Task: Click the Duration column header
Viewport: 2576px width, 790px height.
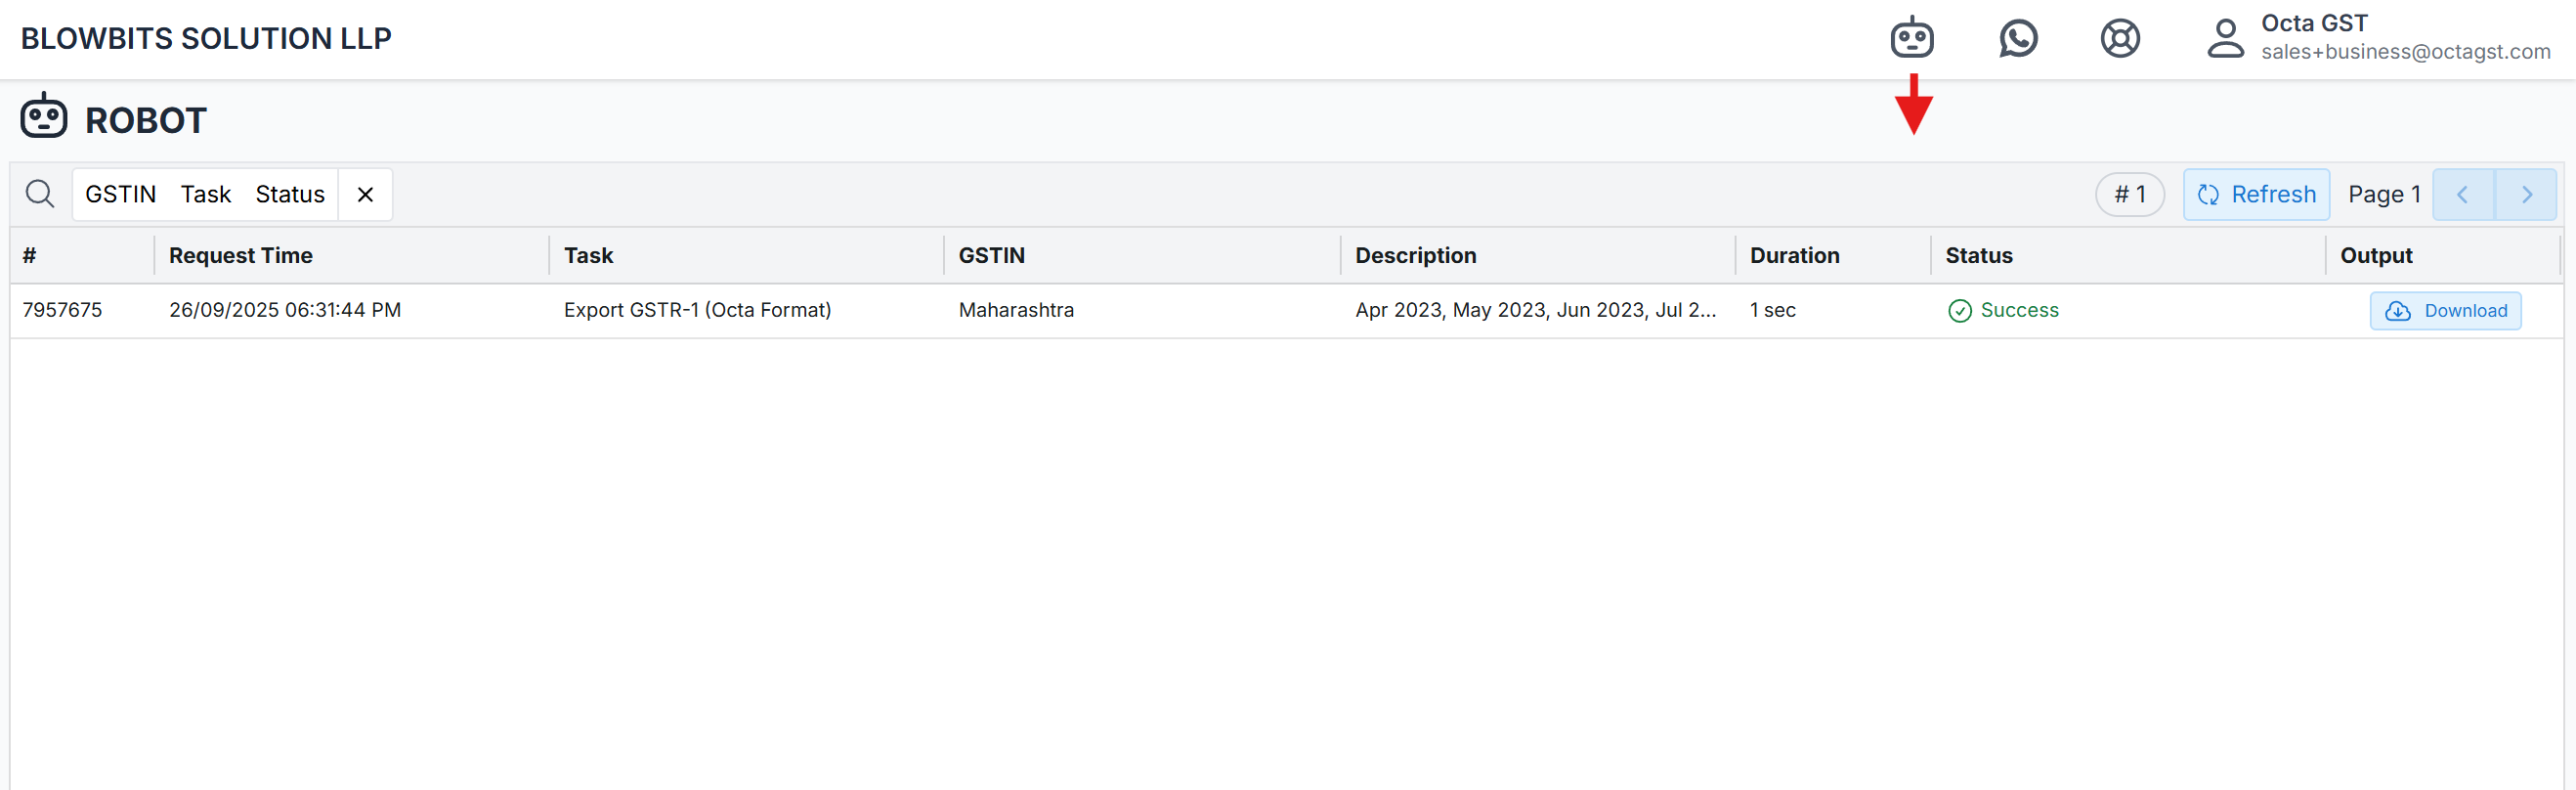Action: pyautogui.click(x=1794, y=255)
